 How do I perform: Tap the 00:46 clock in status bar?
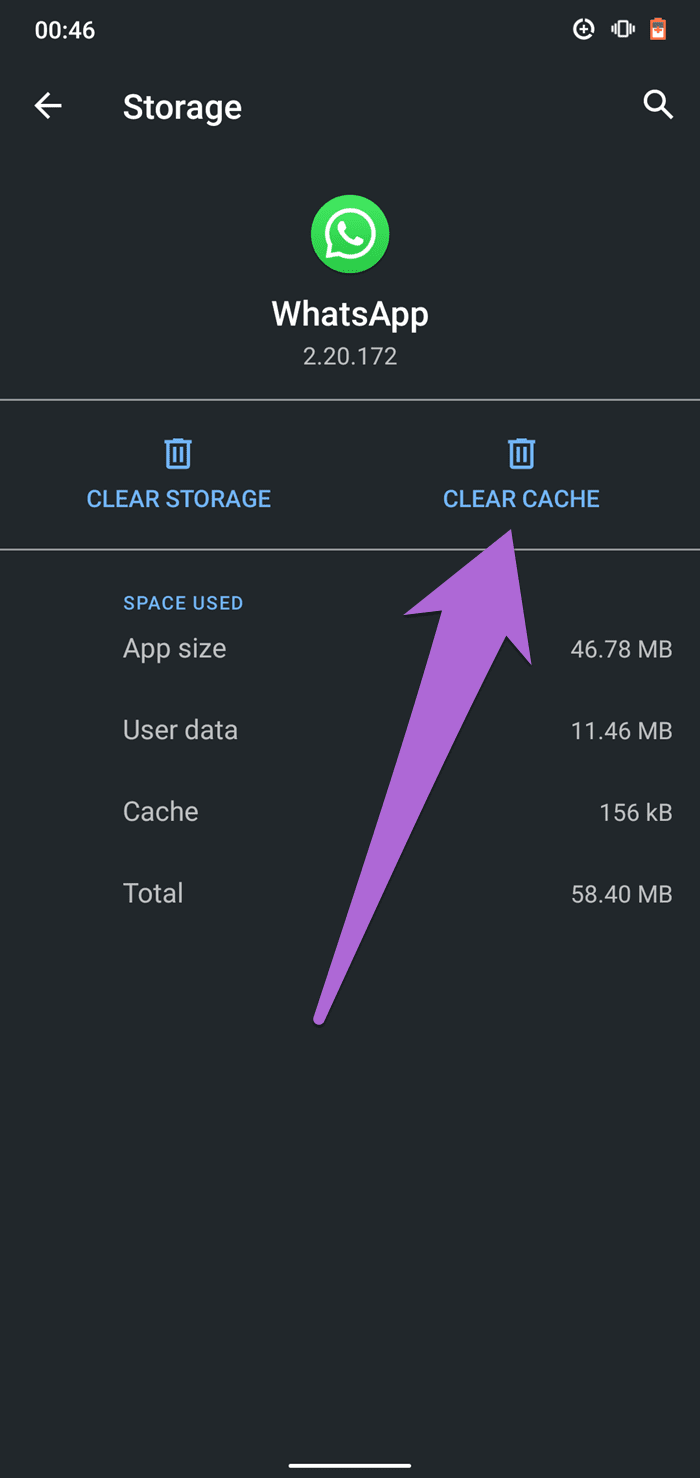(65, 30)
